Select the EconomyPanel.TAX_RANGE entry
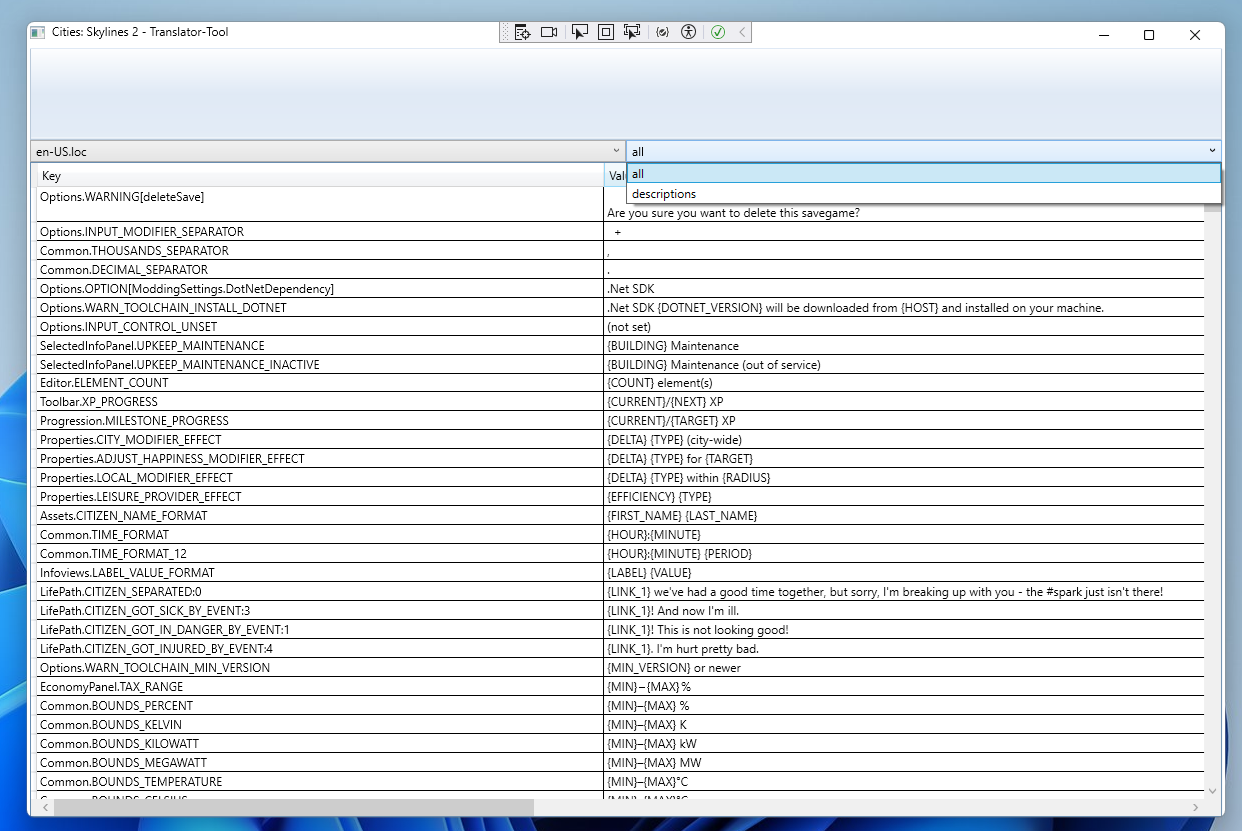Screen dimensions: 1242x831 pos(300,686)
